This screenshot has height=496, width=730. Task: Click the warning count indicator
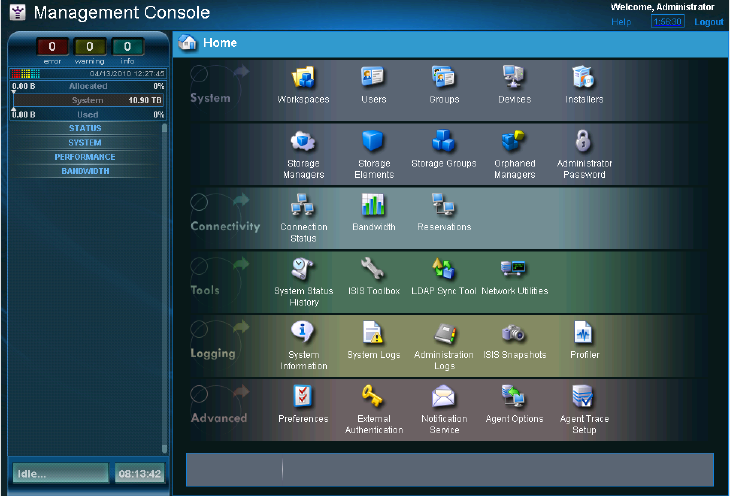click(90, 47)
